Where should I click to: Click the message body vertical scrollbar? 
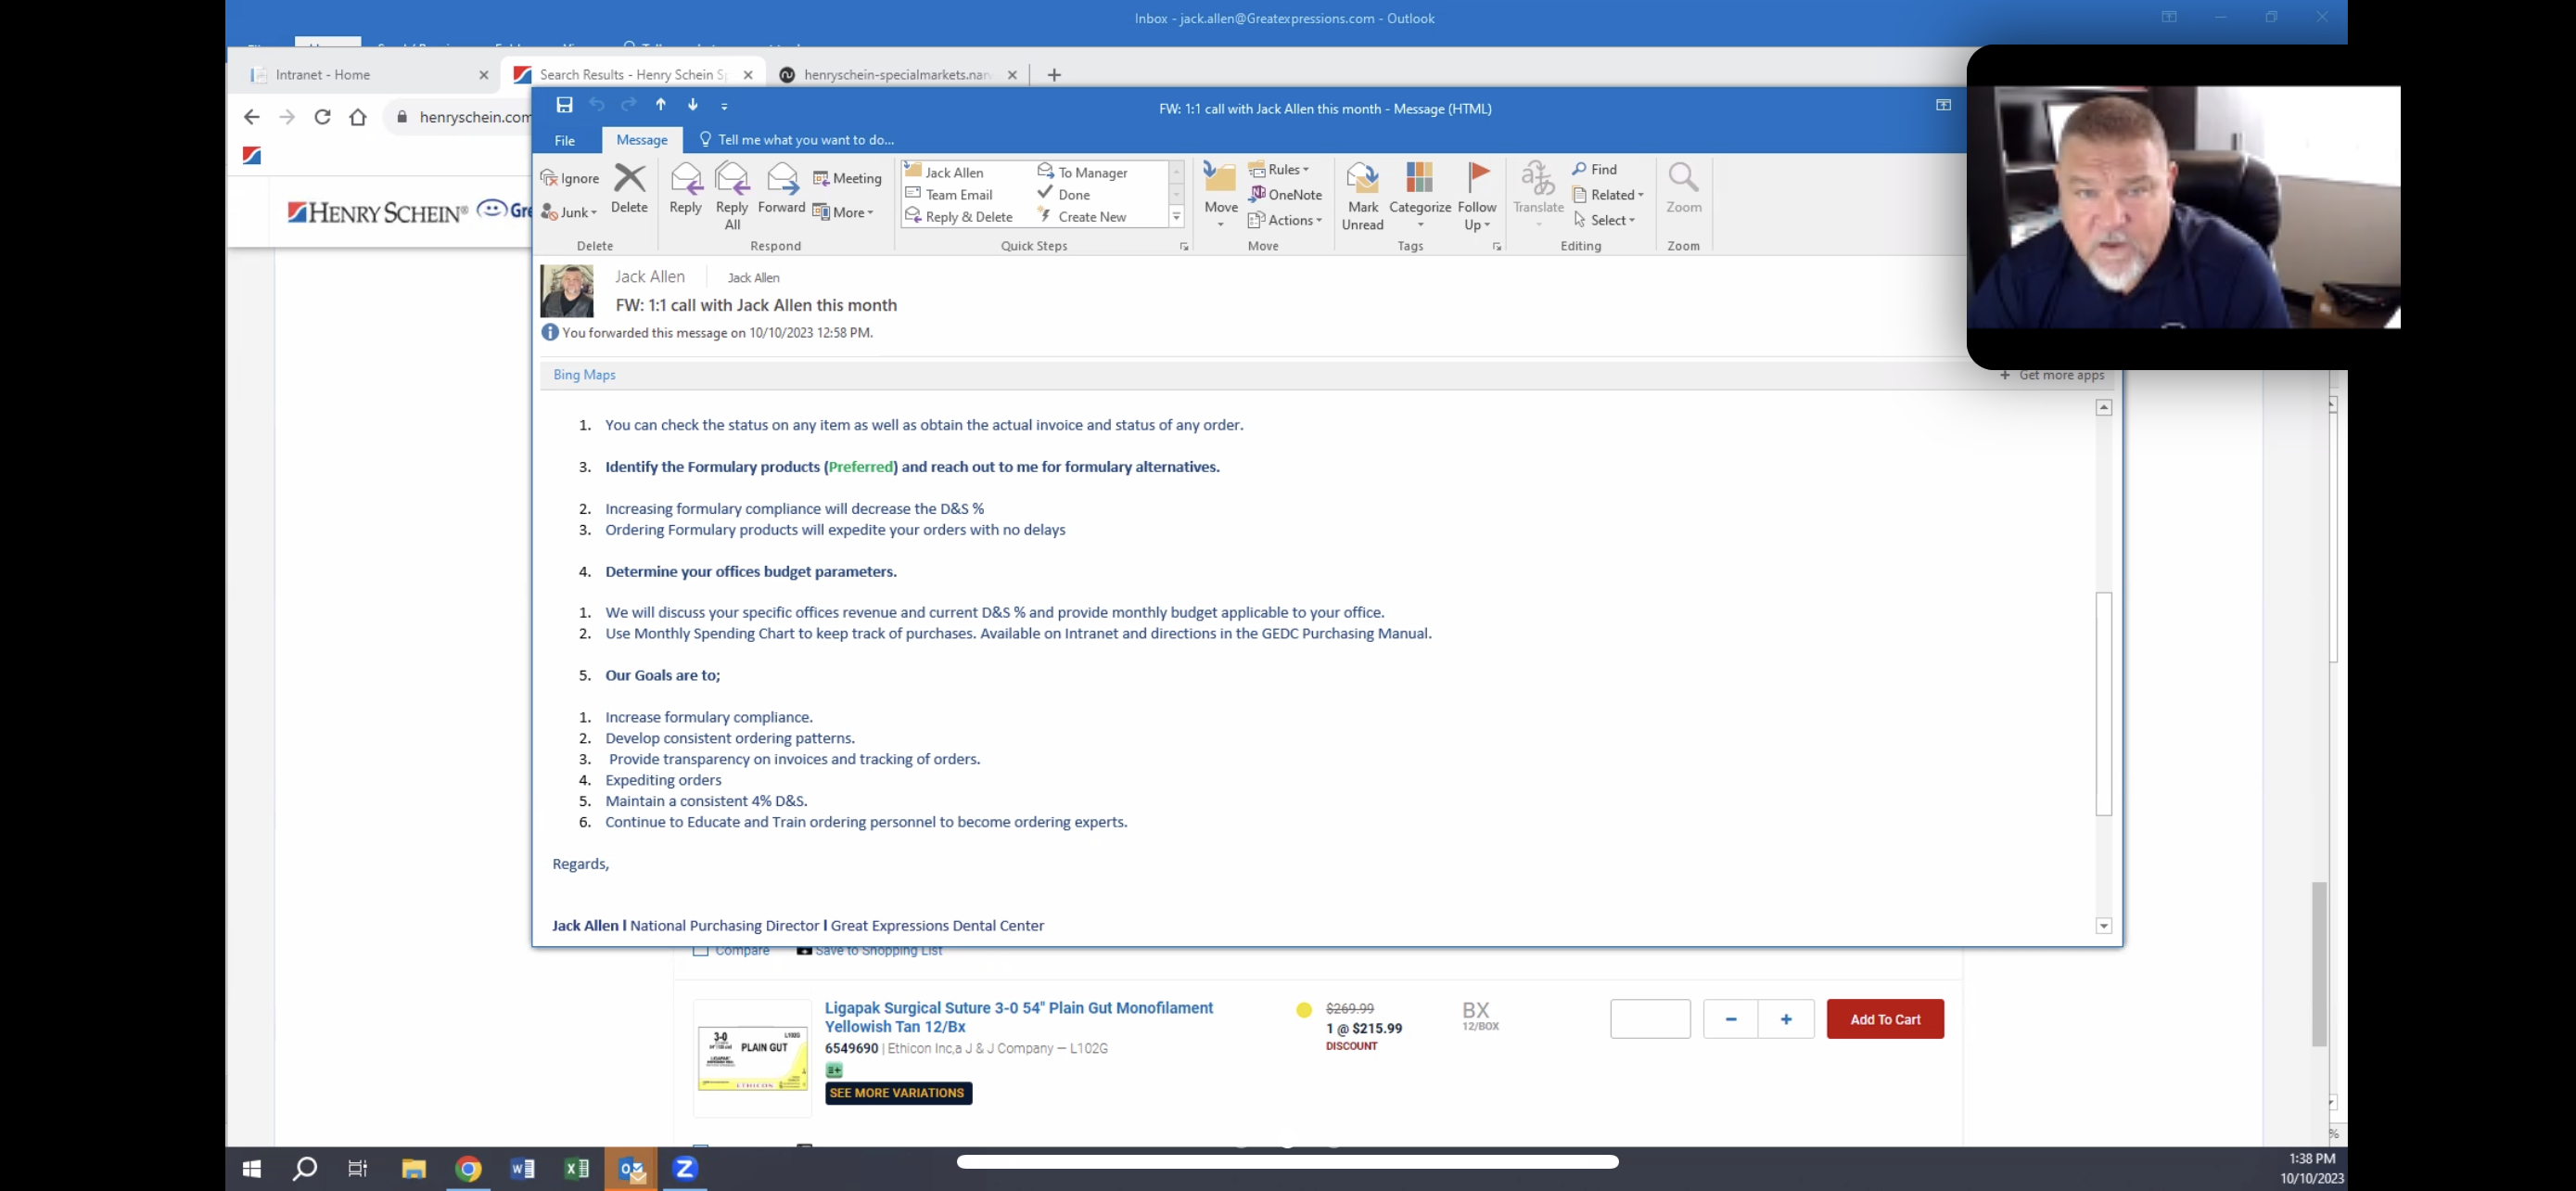[x=2103, y=702]
